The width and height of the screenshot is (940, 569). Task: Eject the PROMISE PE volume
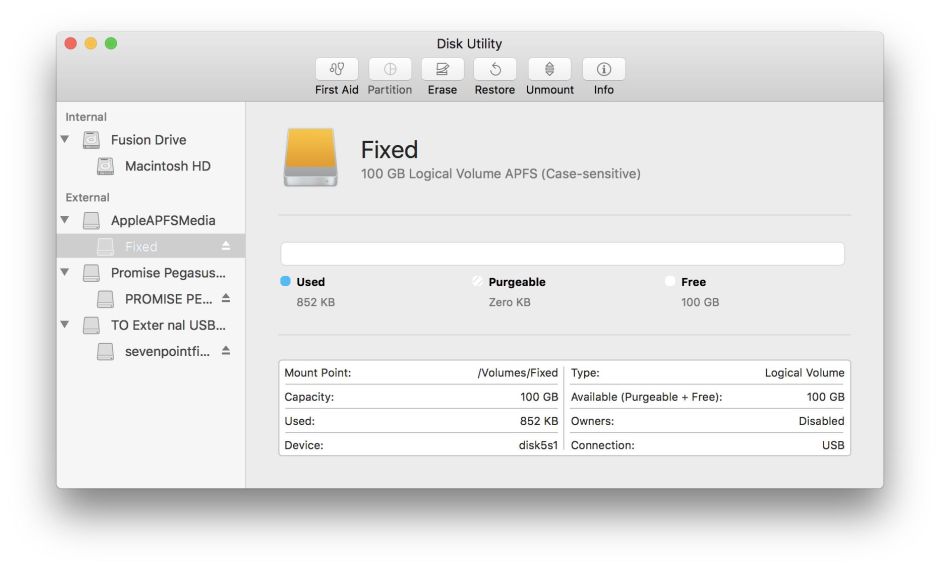[x=226, y=298]
